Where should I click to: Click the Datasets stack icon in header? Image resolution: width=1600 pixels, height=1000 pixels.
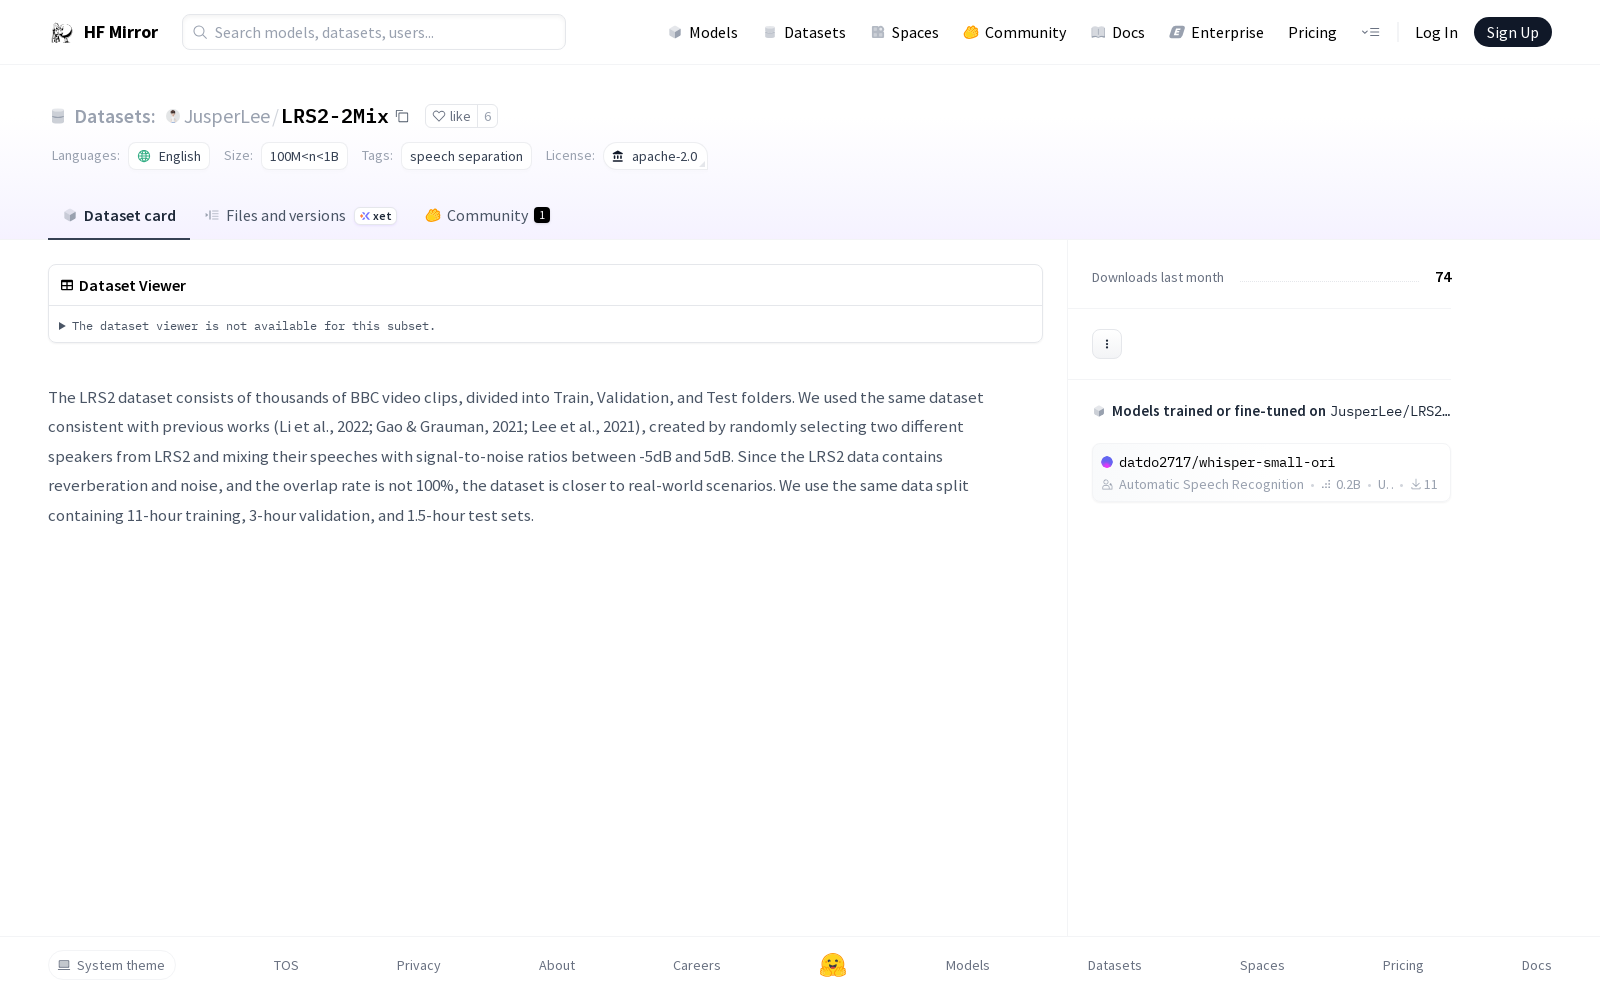click(x=58, y=116)
